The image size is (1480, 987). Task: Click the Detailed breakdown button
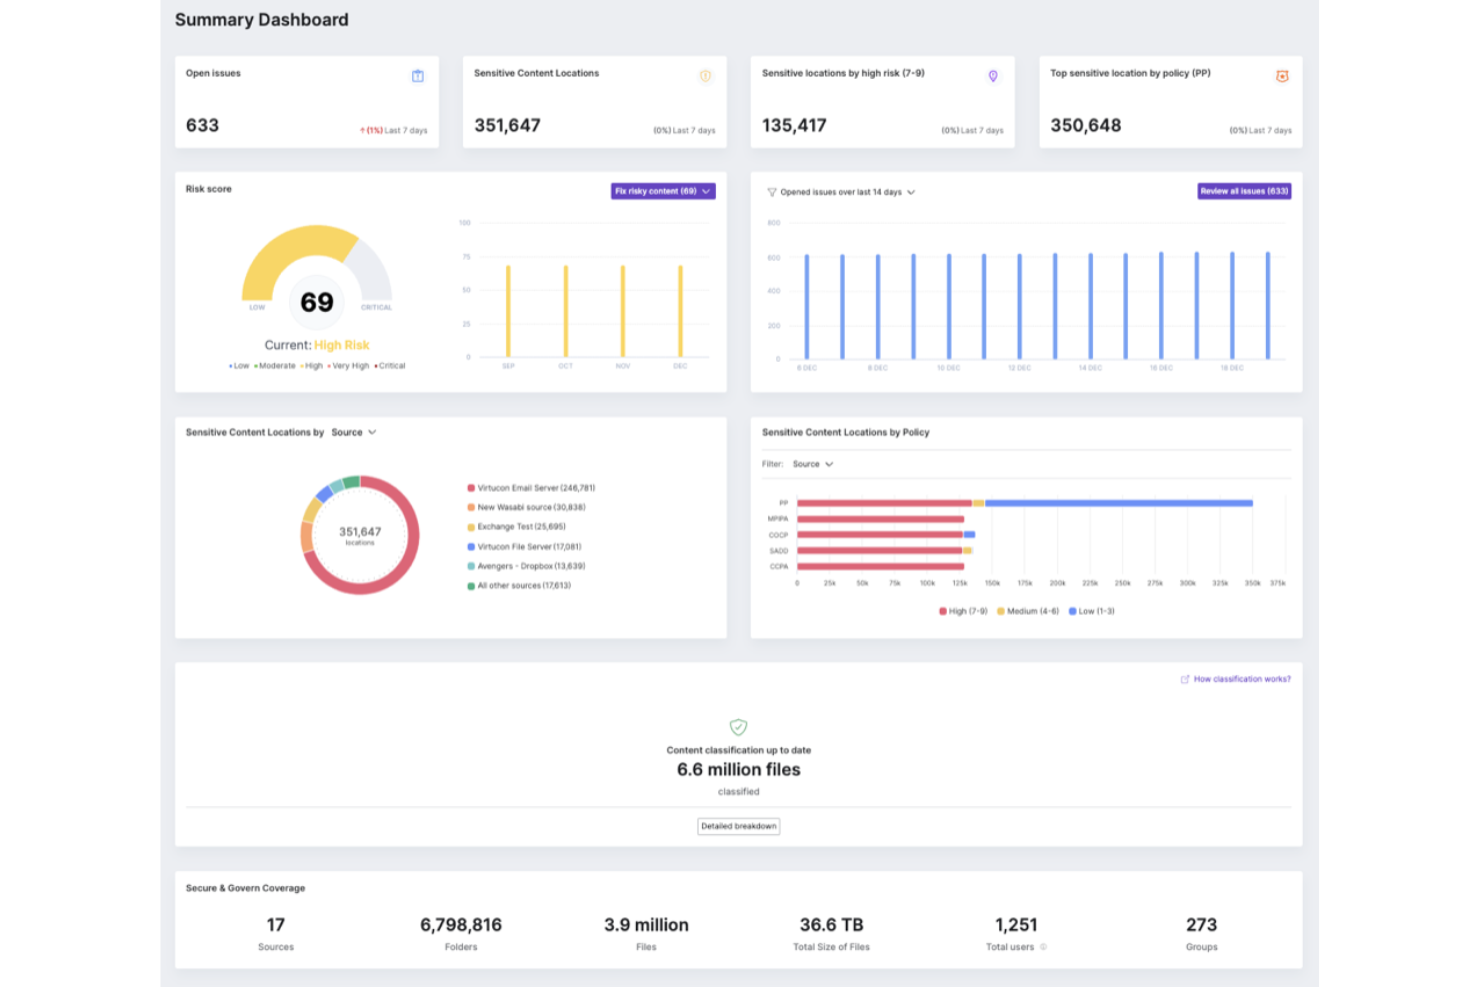point(738,826)
